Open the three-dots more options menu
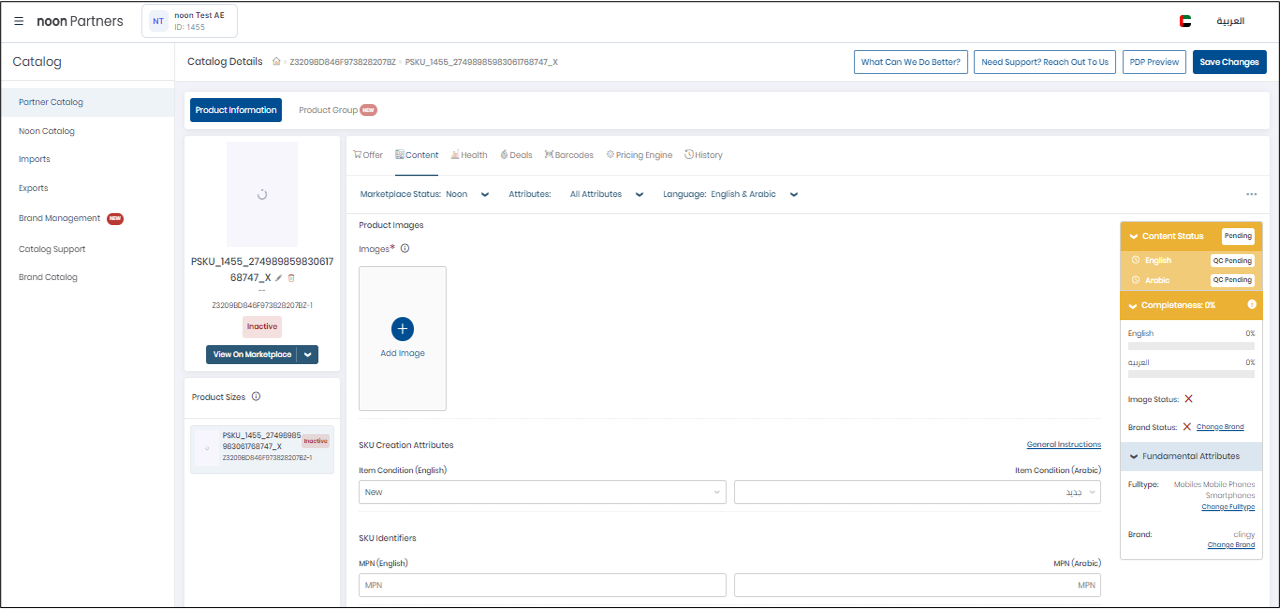Image resolution: width=1282 pixels, height=611 pixels. [1251, 195]
